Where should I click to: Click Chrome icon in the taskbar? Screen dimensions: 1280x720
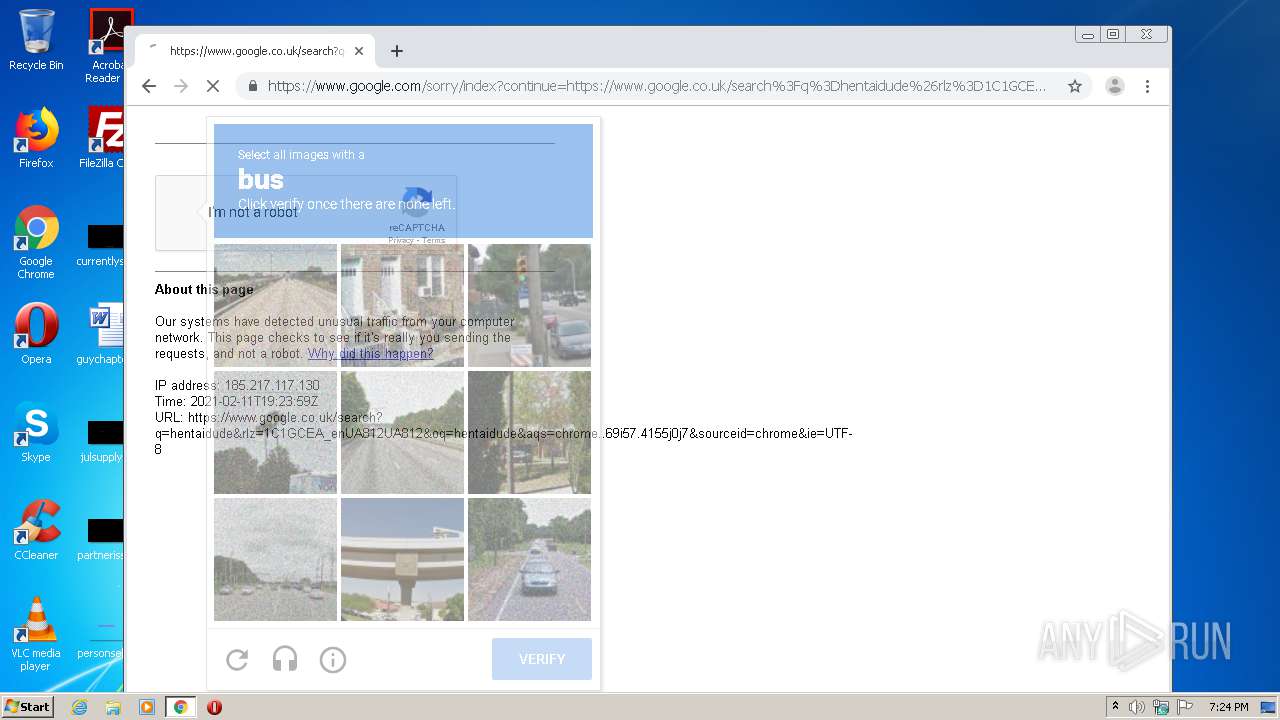[x=180, y=707]
